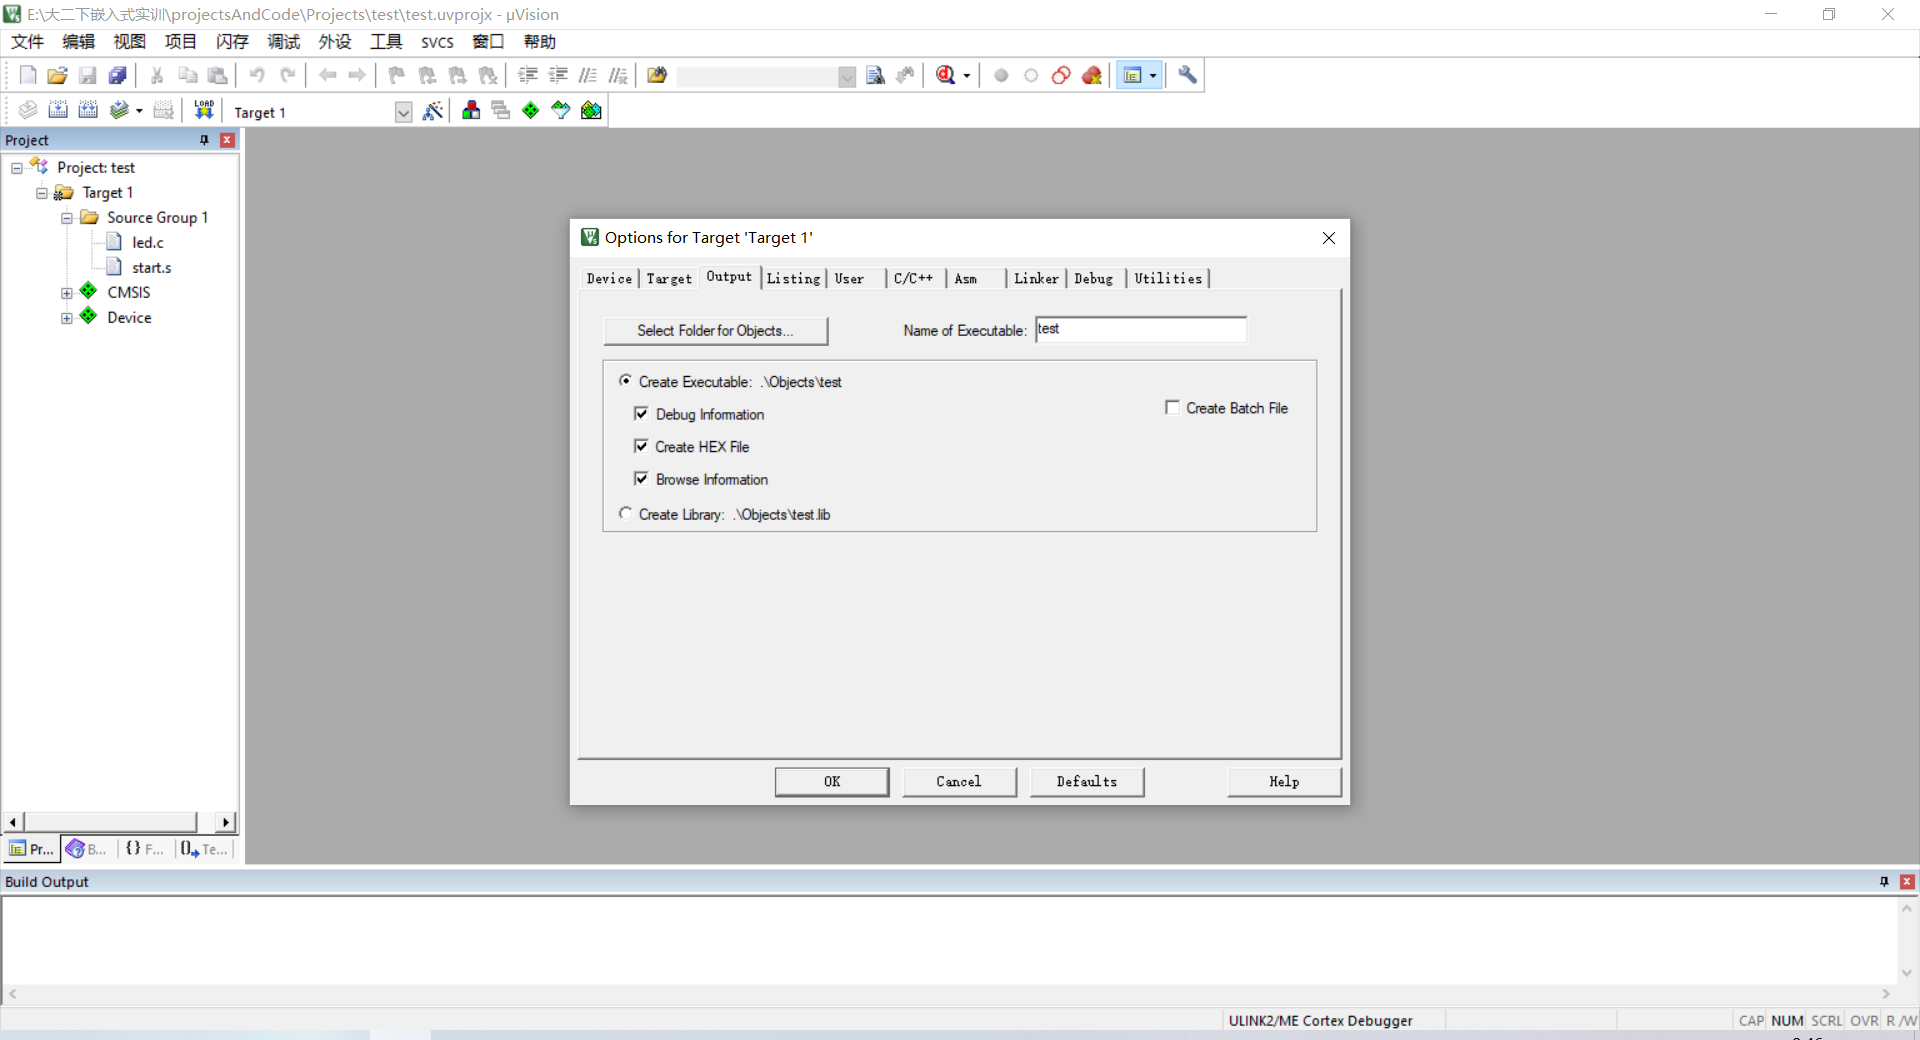This screenshot has height=1040, width=1920.
Task: Select start.s in project tree
Action: click(x=152, y=268)
